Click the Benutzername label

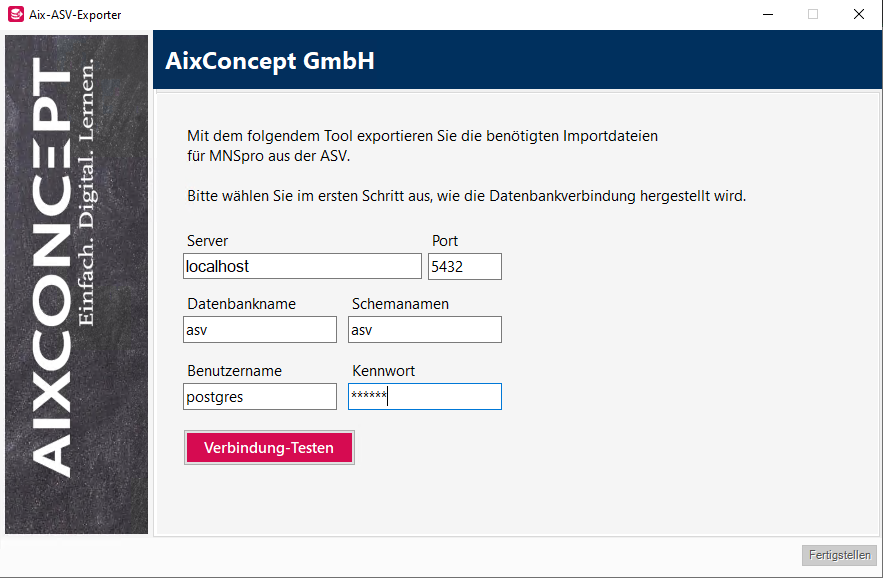[x=234, y=371]
